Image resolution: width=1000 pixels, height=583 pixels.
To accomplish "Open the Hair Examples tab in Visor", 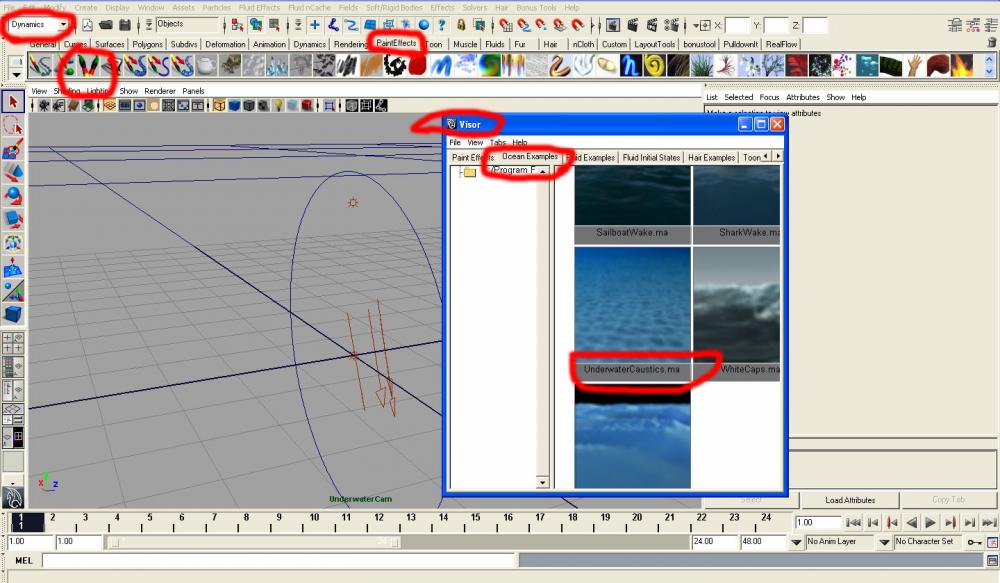I will pyautogui.click(x=711, y=157).
